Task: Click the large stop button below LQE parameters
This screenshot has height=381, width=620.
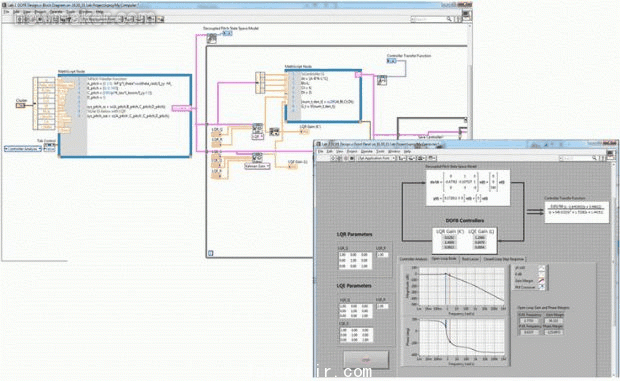Action: 366,360
